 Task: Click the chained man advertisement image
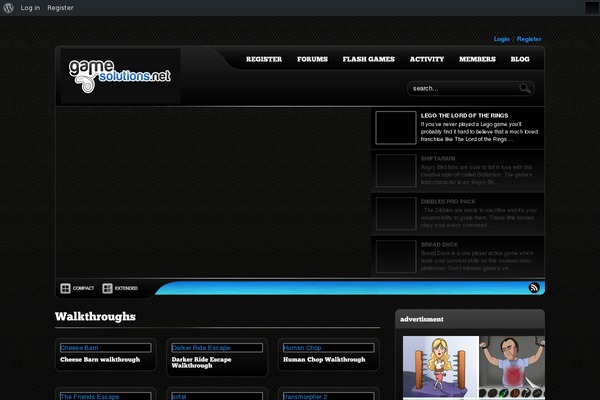(512, 367)
